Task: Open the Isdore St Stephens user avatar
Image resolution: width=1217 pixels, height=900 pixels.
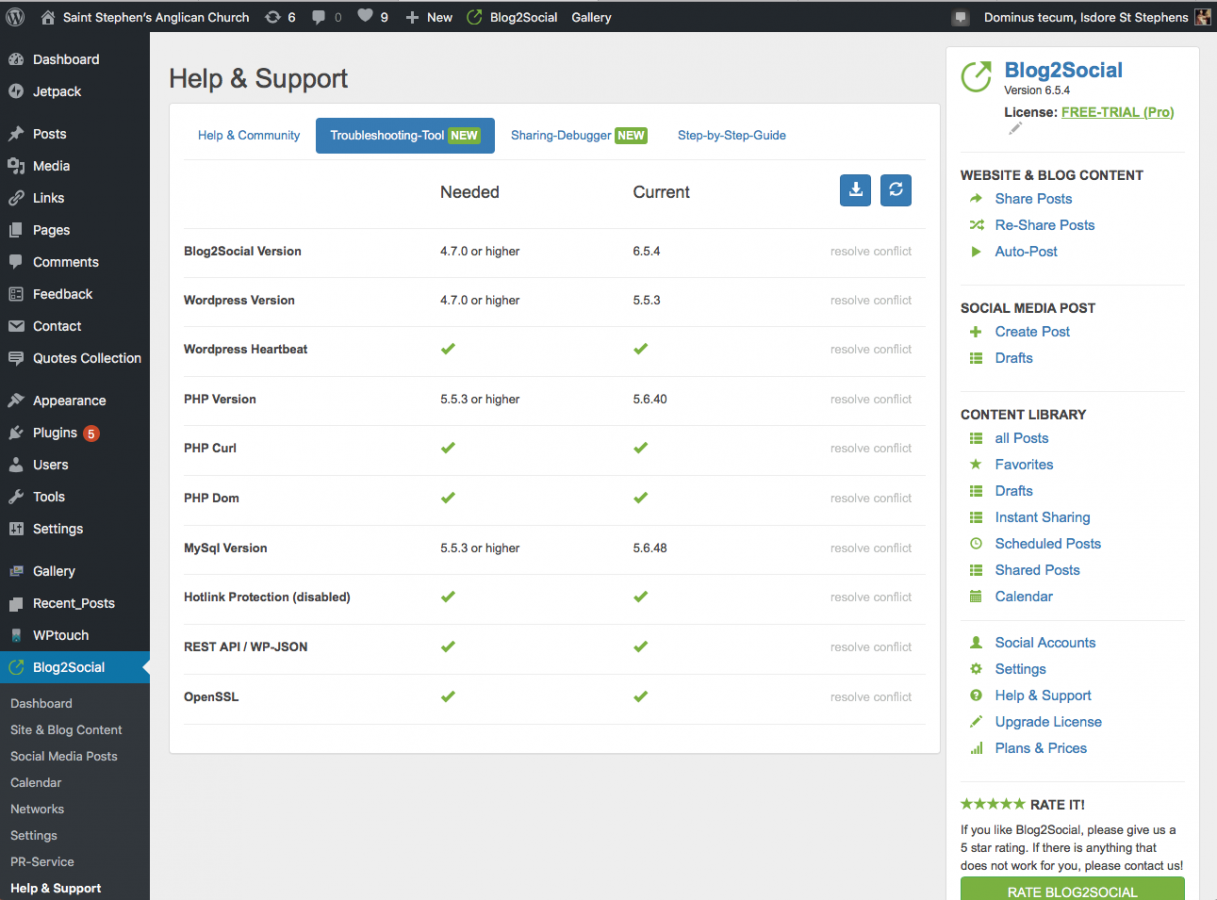Action: pyautogui.click(x=1202, y=17)
